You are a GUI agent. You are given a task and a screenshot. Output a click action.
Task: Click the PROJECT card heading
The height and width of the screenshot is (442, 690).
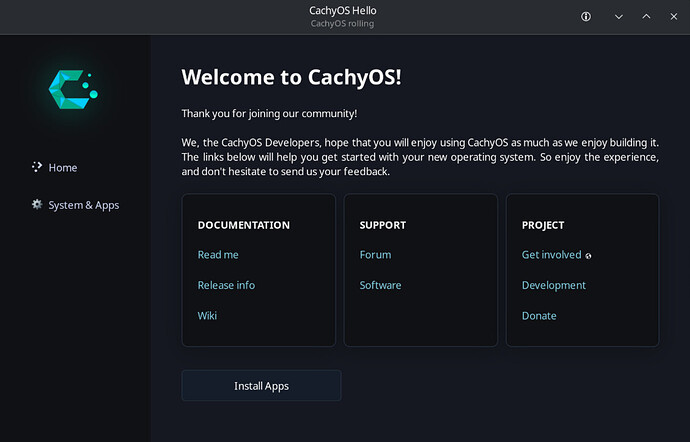[x=543, y=225]
